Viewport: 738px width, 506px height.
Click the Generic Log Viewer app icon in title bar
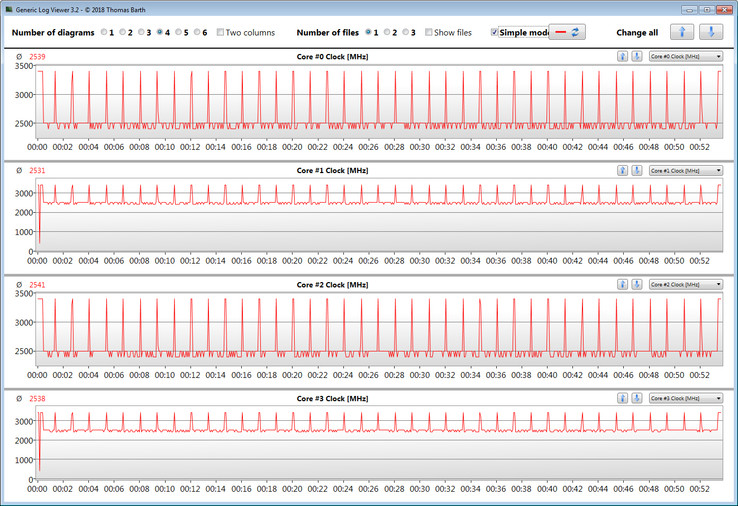[x=8, y=9]
